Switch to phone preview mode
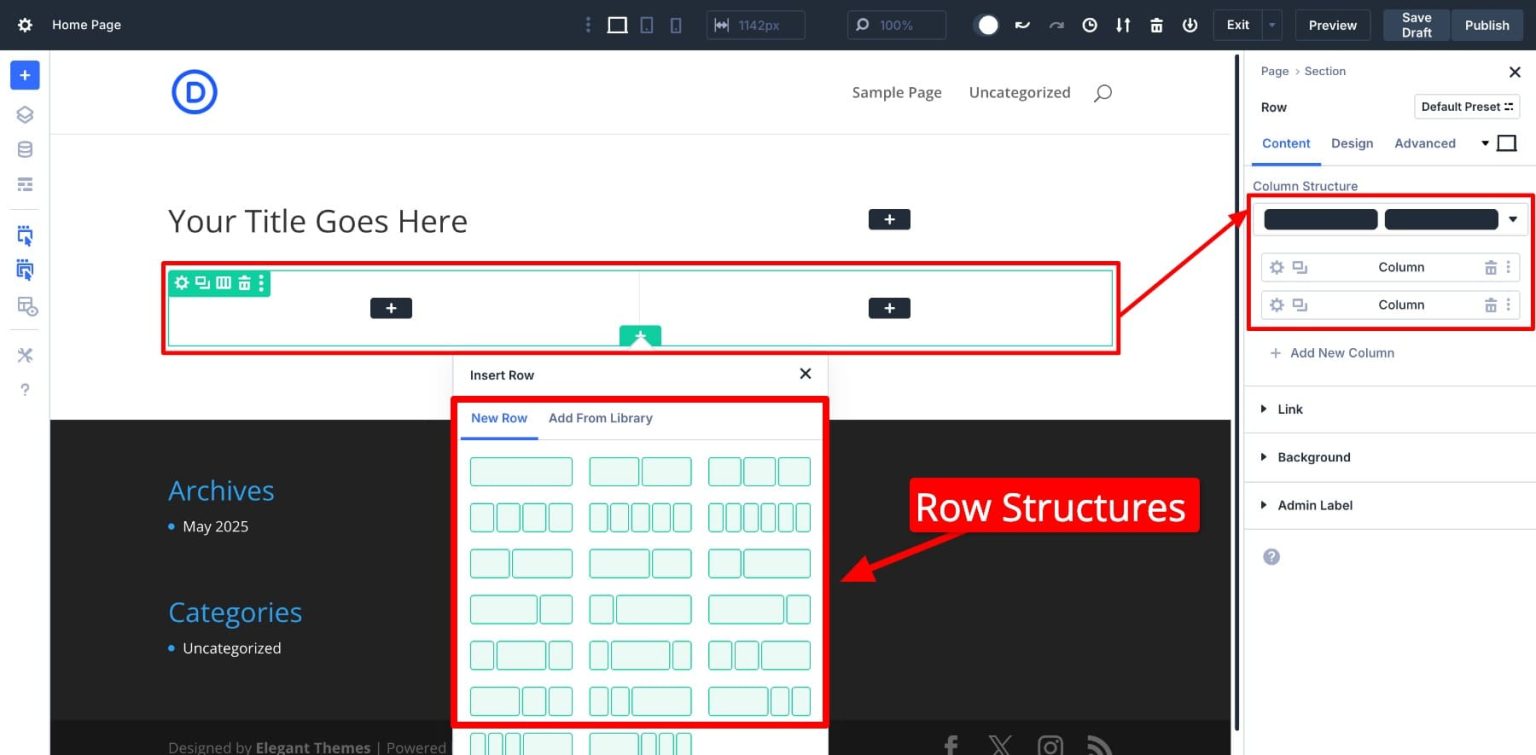 click(x=676, y=24)
